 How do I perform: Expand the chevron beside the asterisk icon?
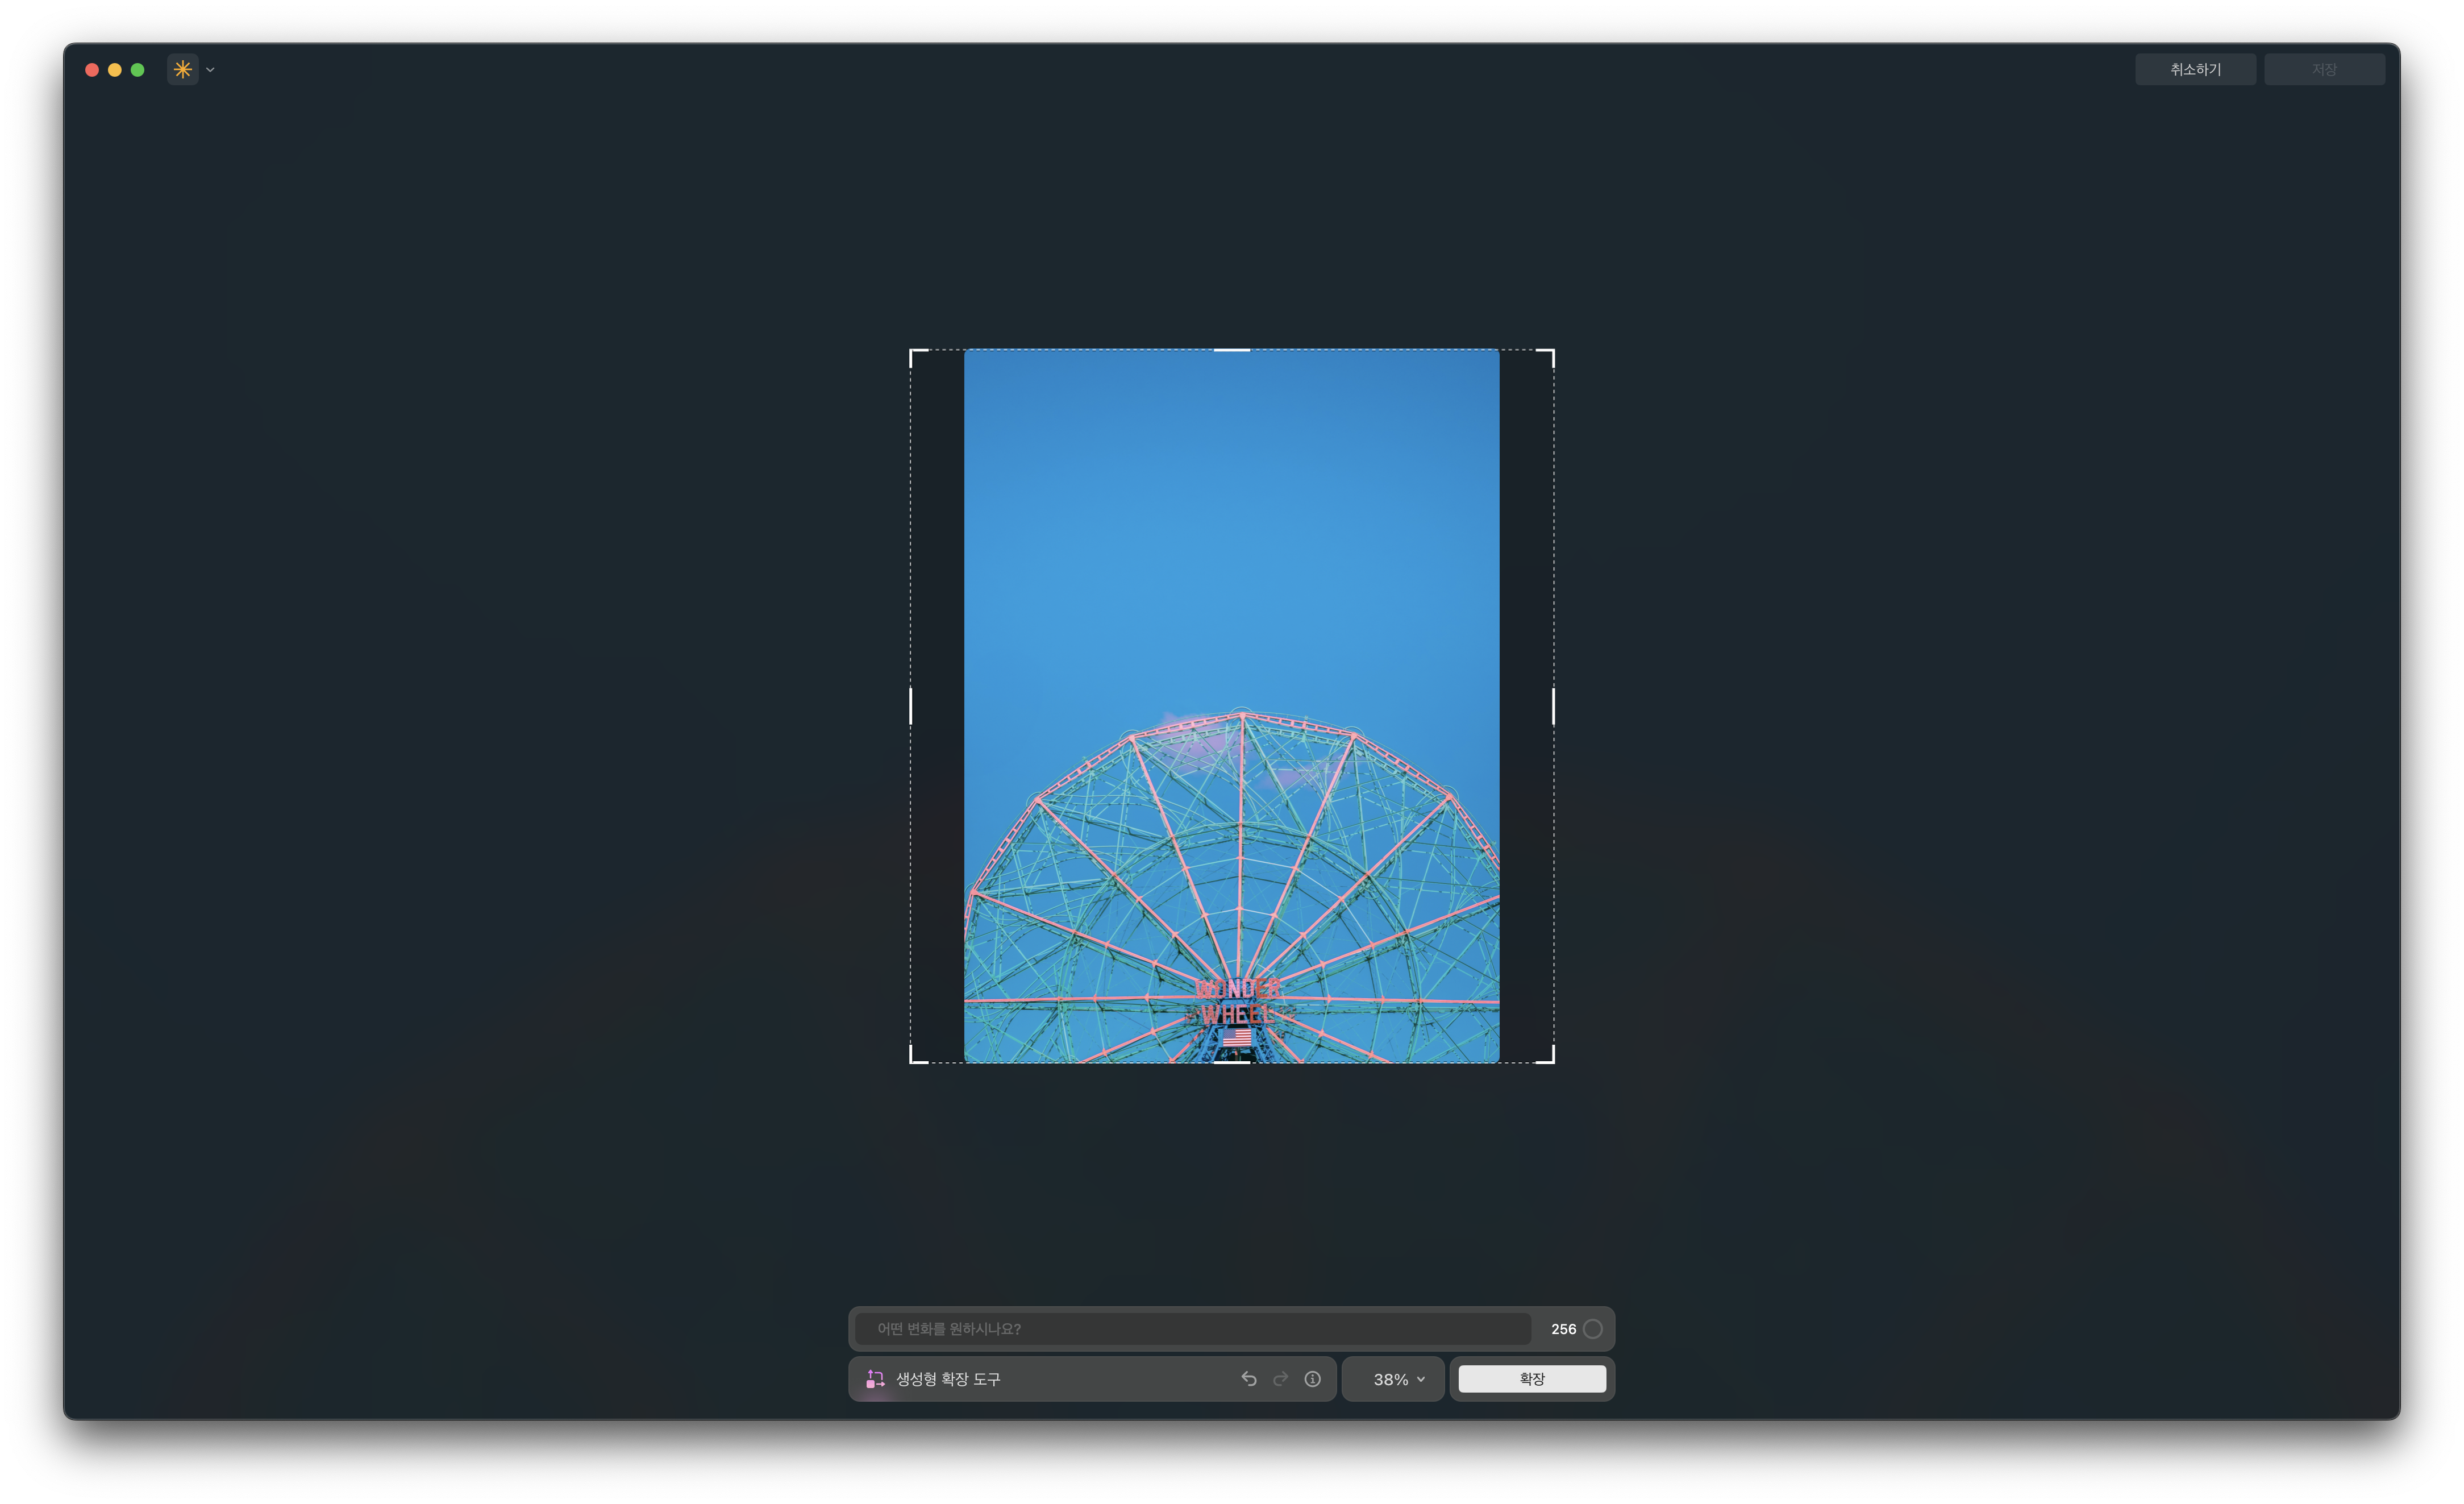click(x=210, y=70)
